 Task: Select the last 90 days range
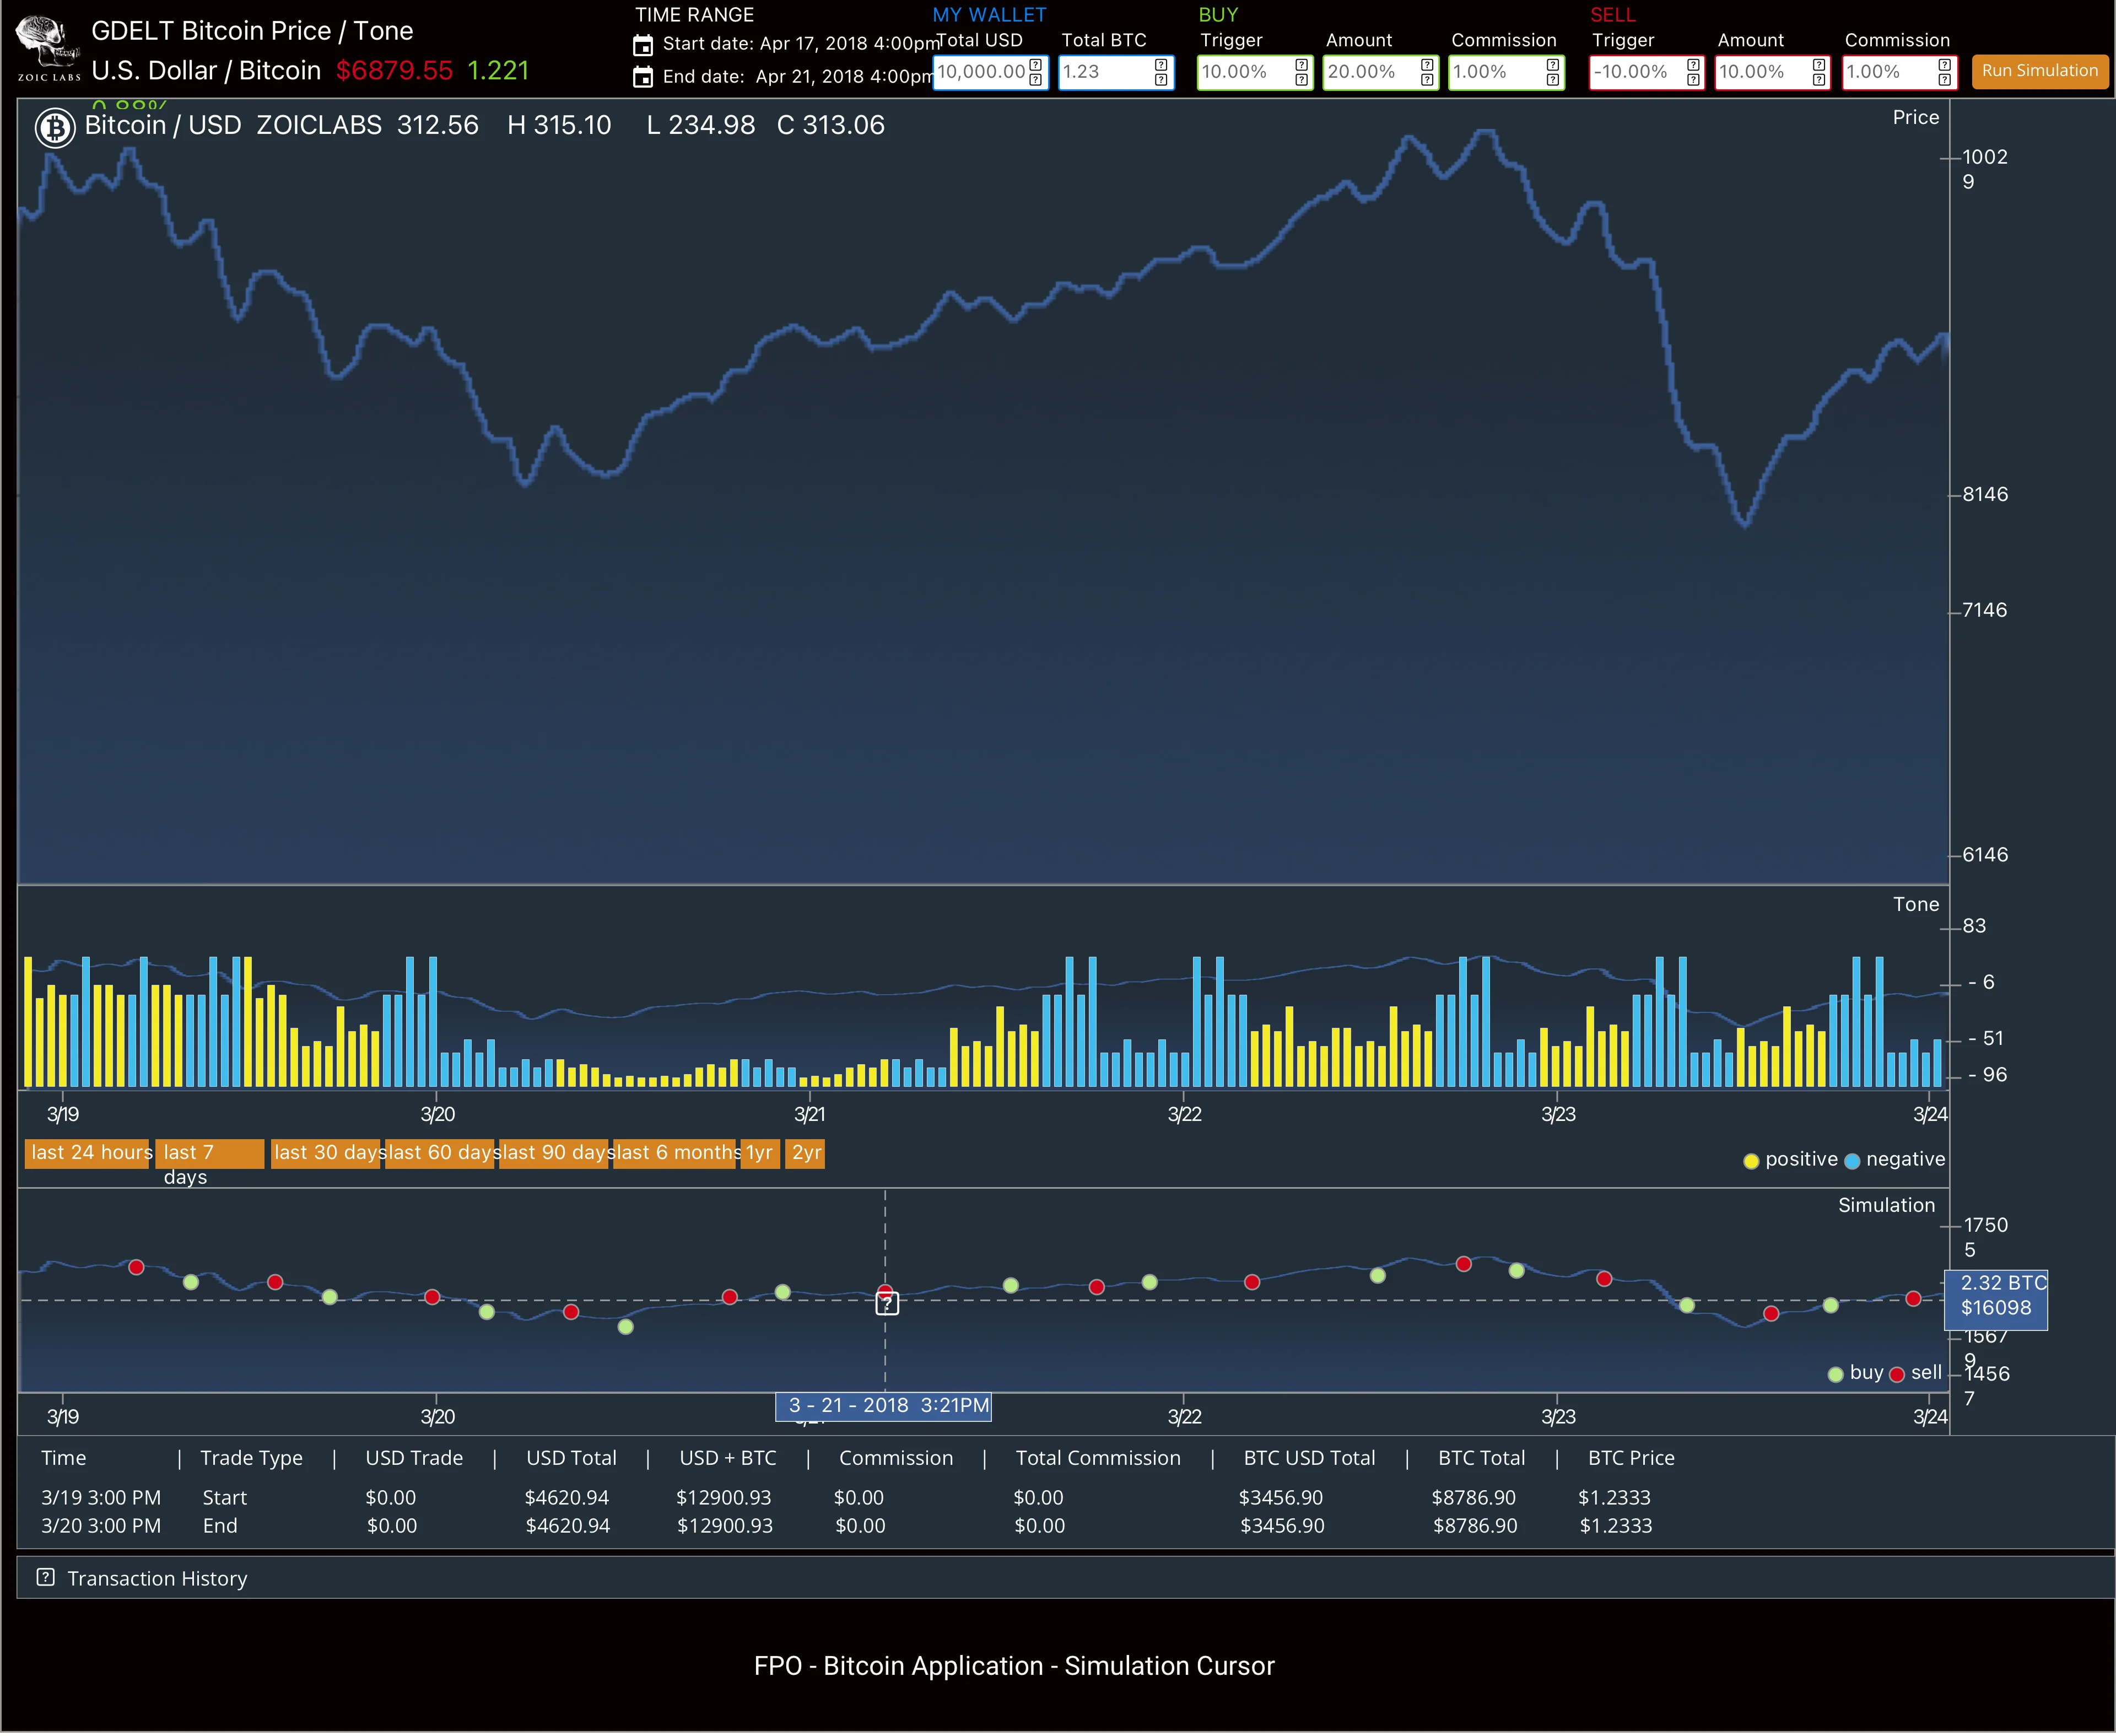pyautogui.click(x=554, y=1153)
